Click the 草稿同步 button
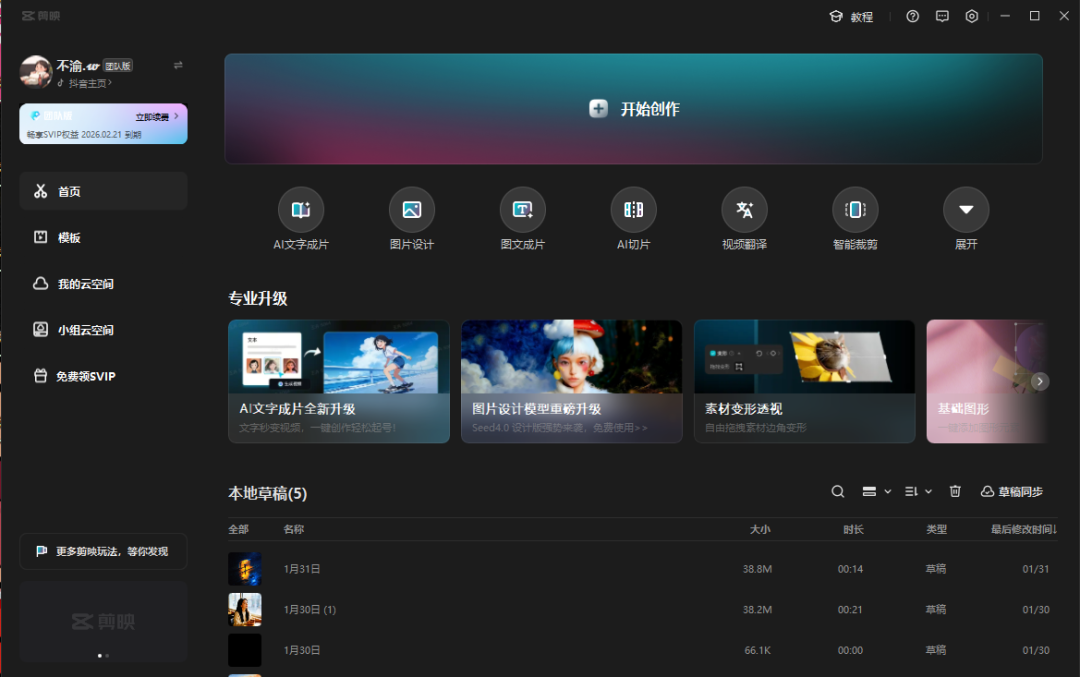This screenshot has height=677, width=1080. (1011, 491)
